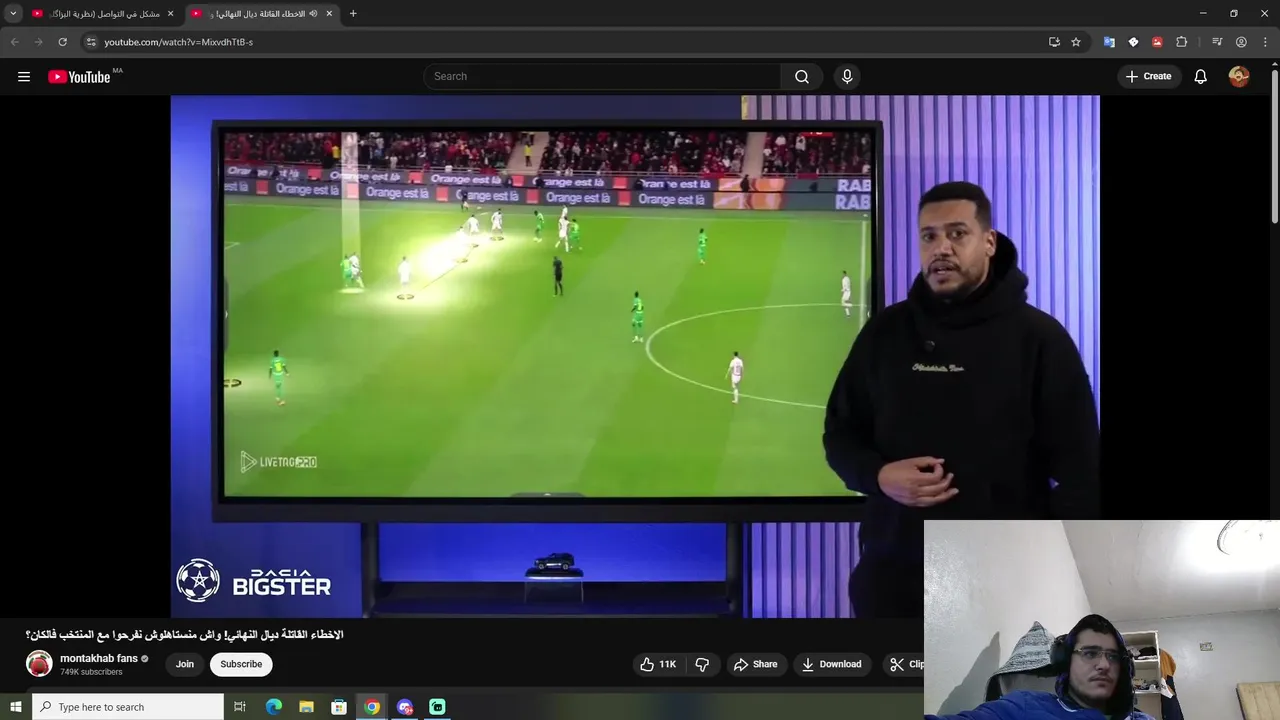Go forward in Chrome

(x=39, y=42)
